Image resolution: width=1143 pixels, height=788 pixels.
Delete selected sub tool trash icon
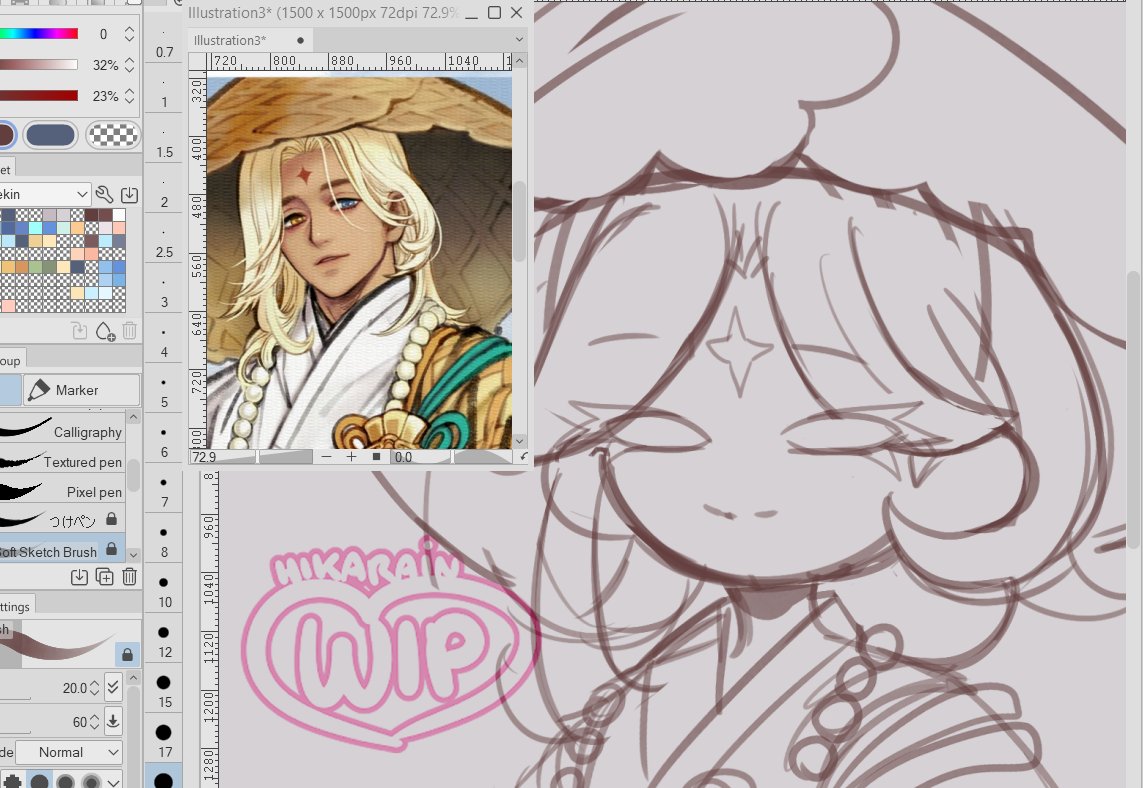(x=130, y=577)
